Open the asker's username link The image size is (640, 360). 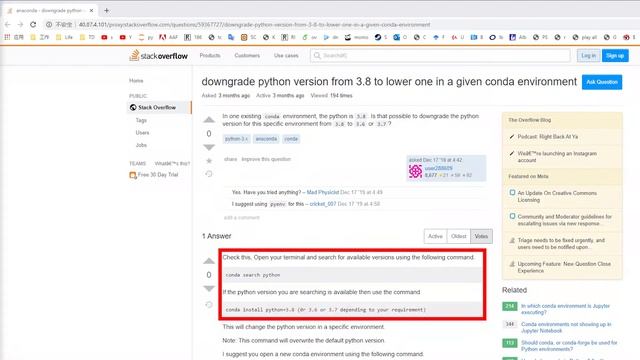[438, 168]
